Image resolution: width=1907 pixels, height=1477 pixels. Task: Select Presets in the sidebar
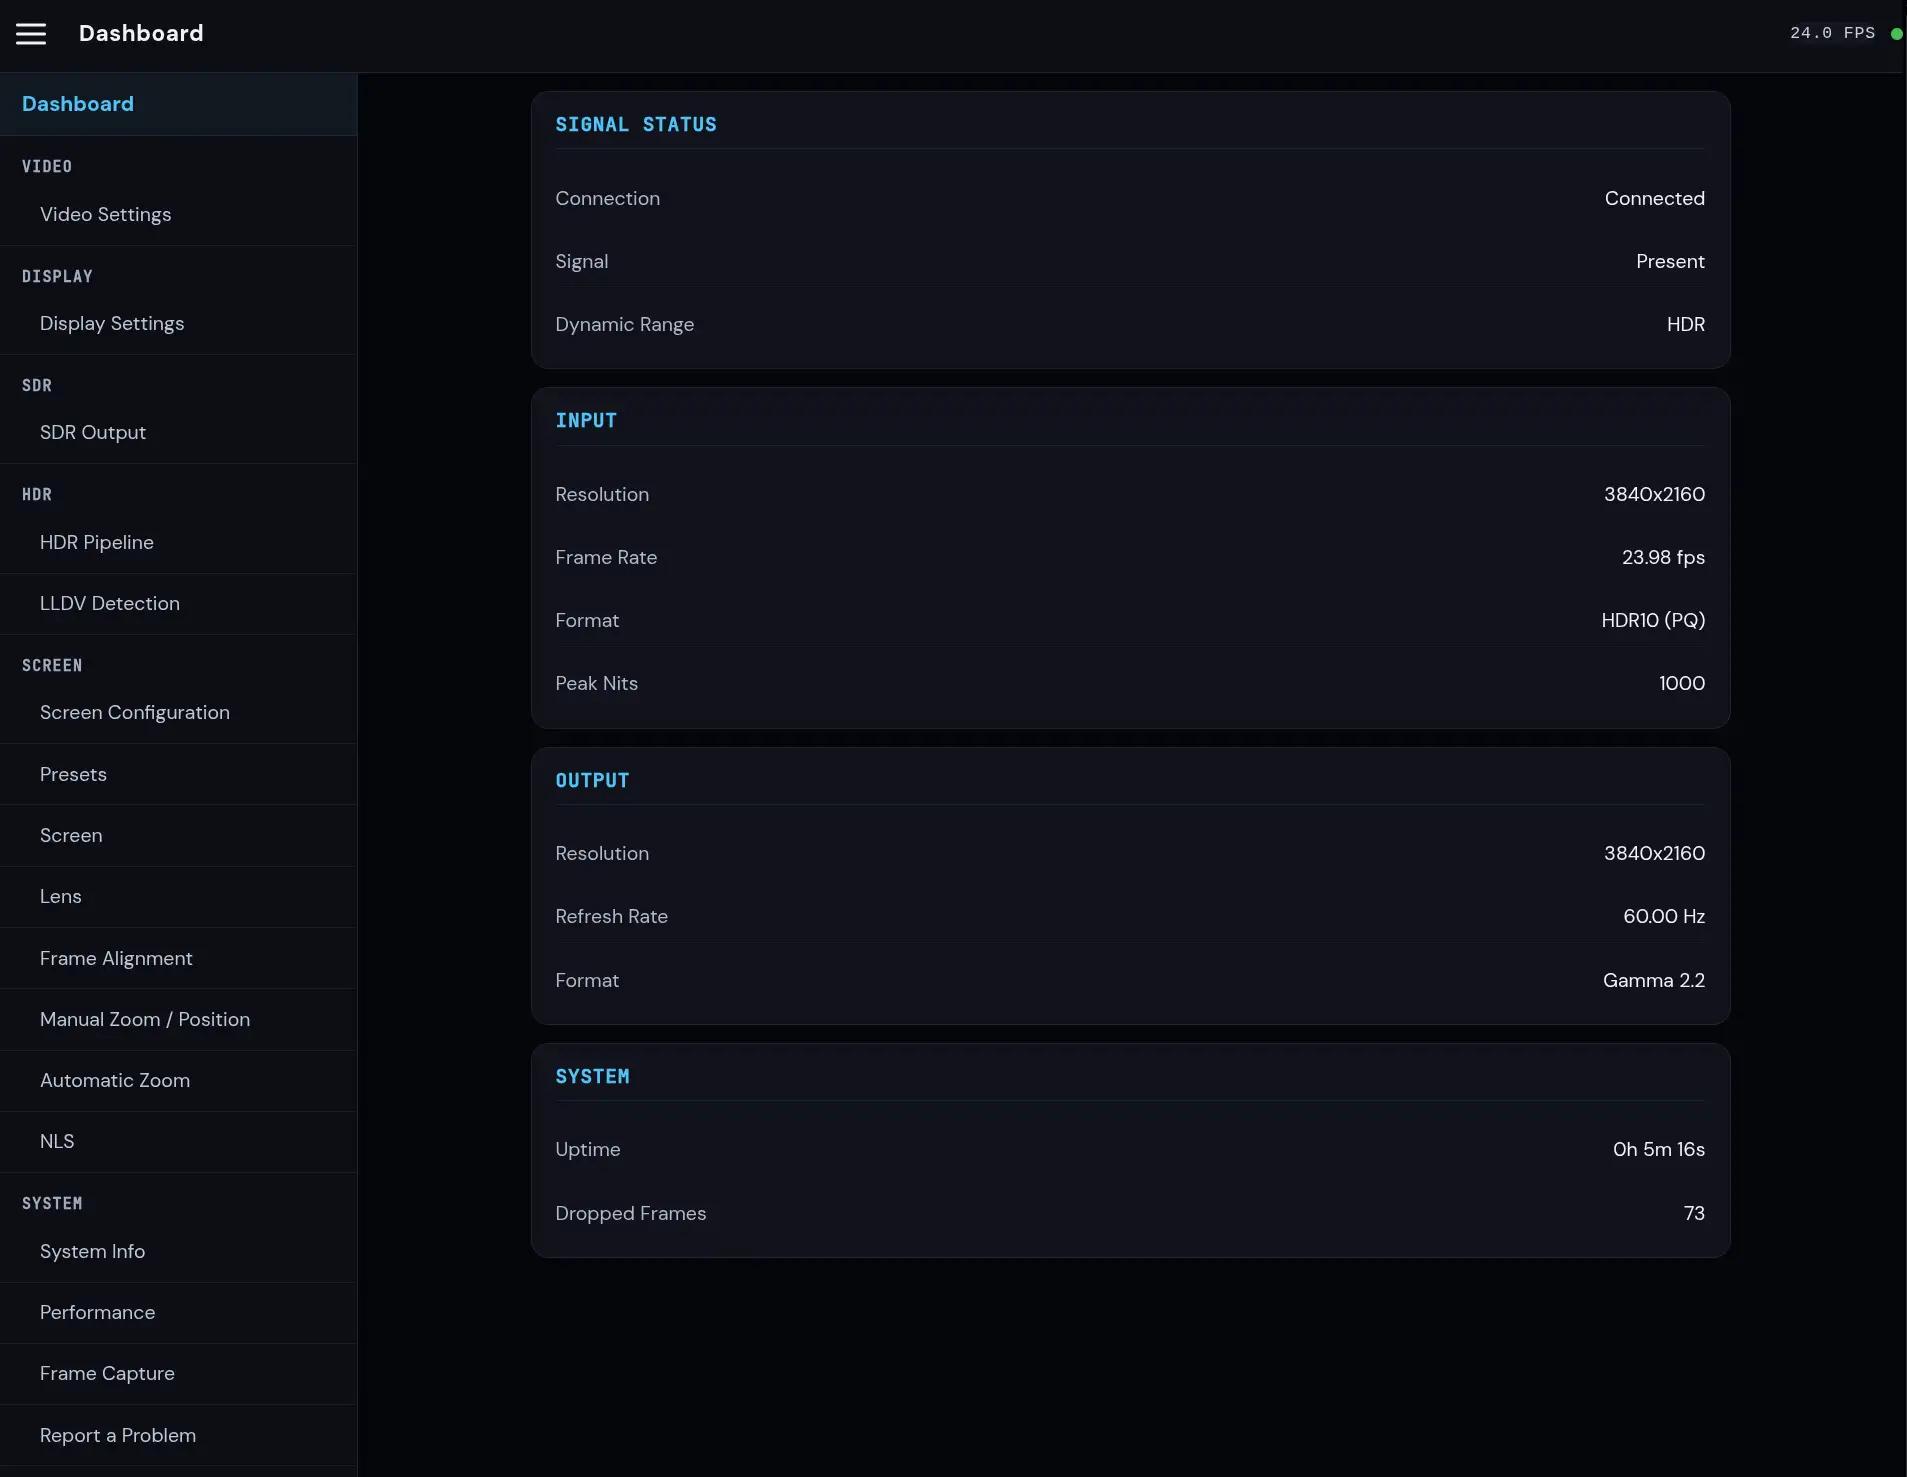(178, 775)
